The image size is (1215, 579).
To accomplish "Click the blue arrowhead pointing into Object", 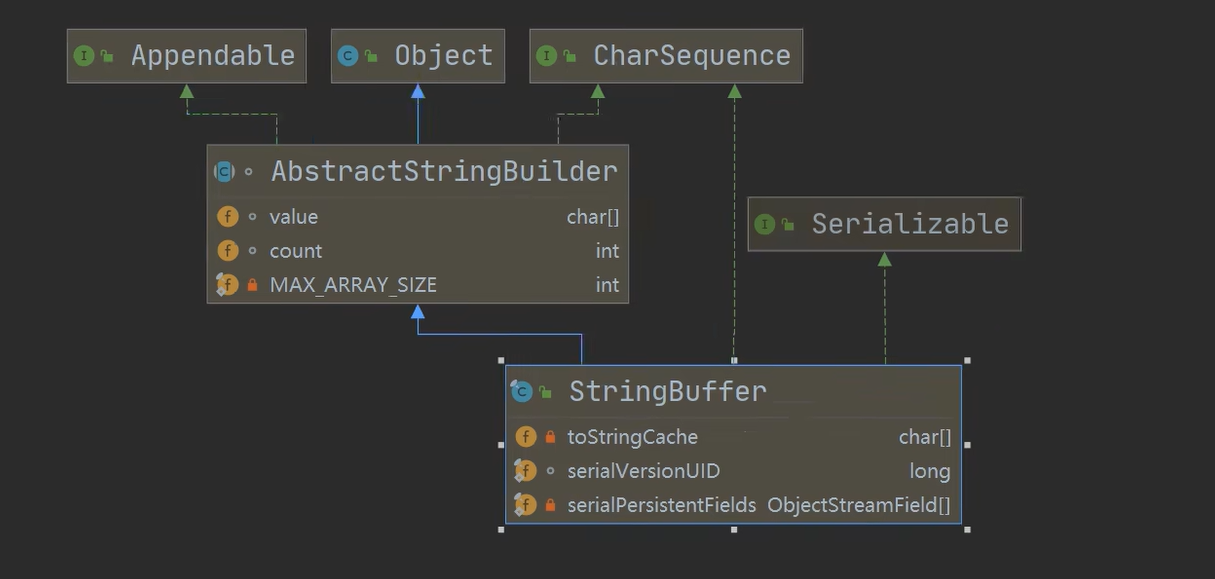I will (418, 91).
